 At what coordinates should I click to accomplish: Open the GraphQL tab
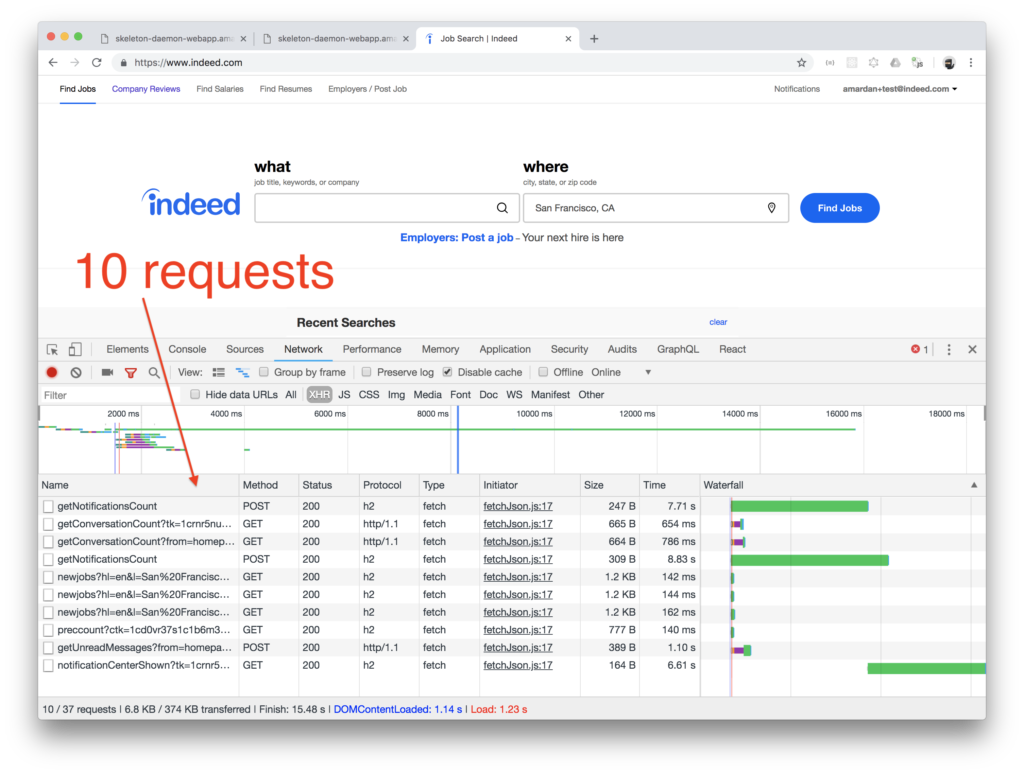678,349
